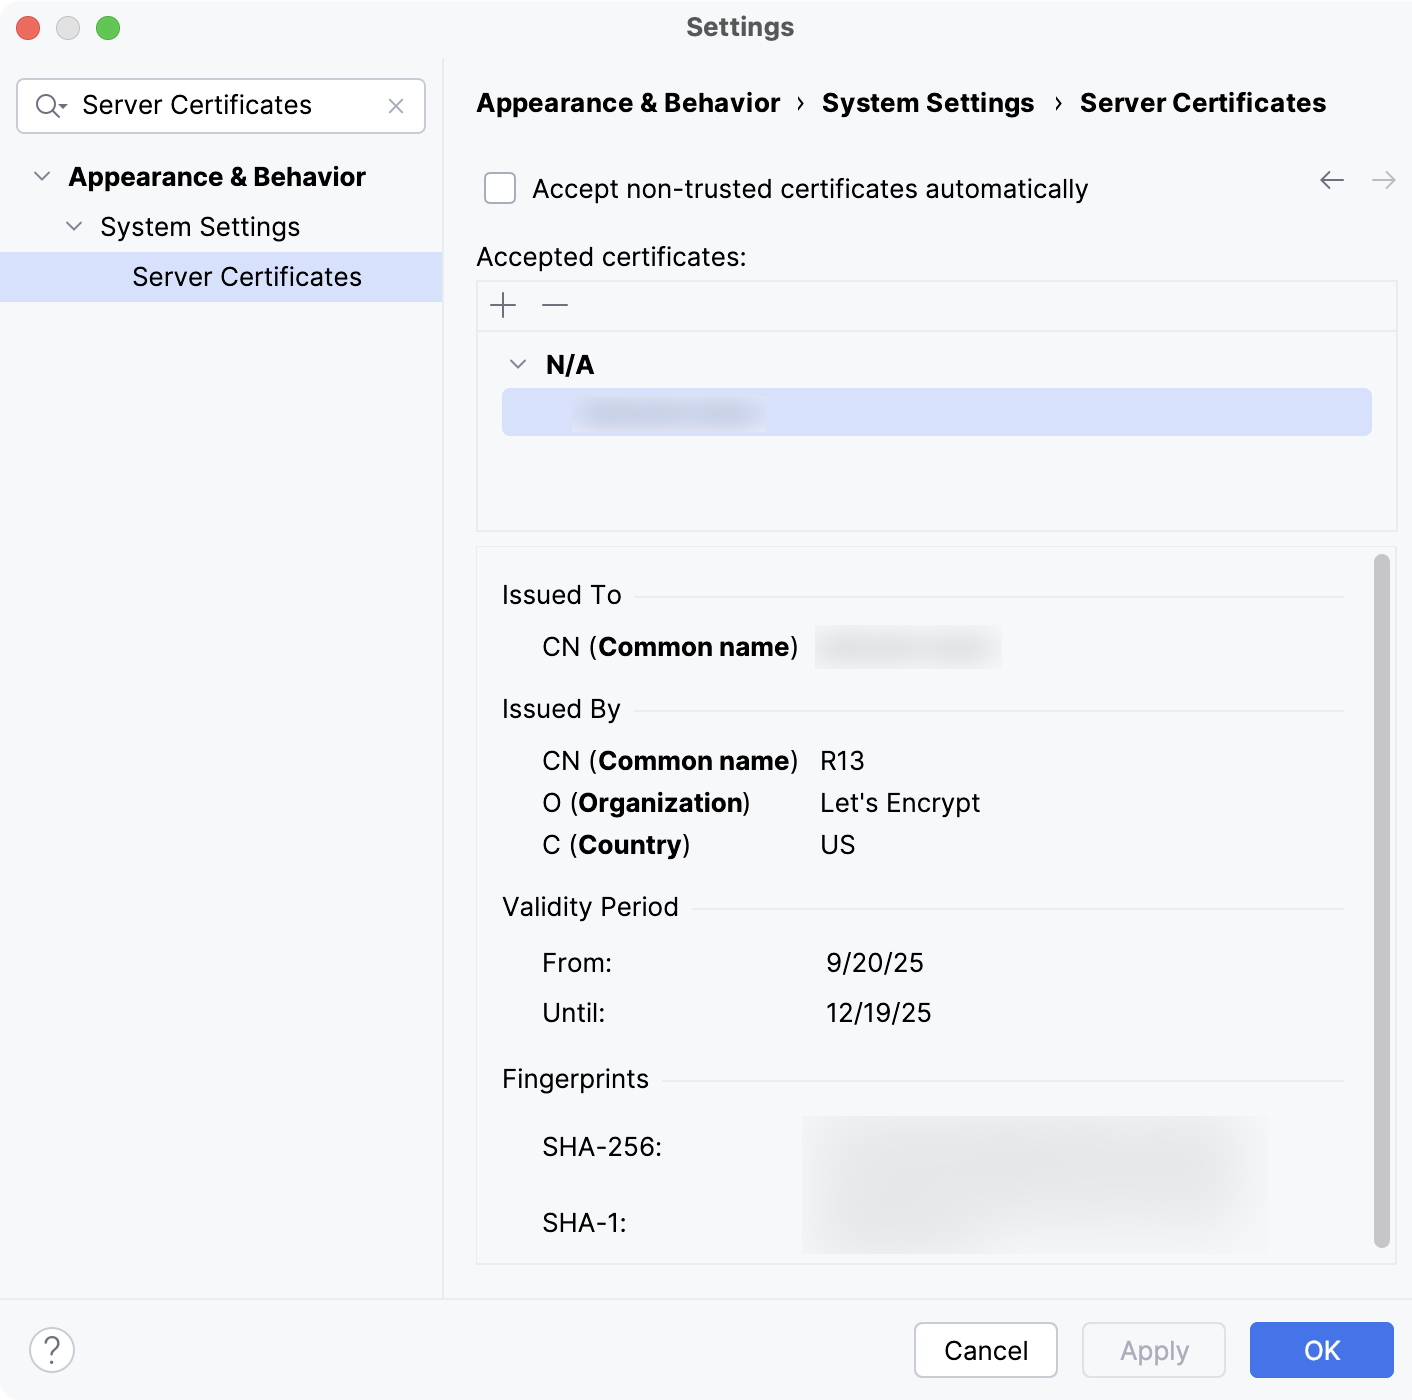
Task: Enable accepting non-trusted certificates automatically
Action: coord(499,188)
